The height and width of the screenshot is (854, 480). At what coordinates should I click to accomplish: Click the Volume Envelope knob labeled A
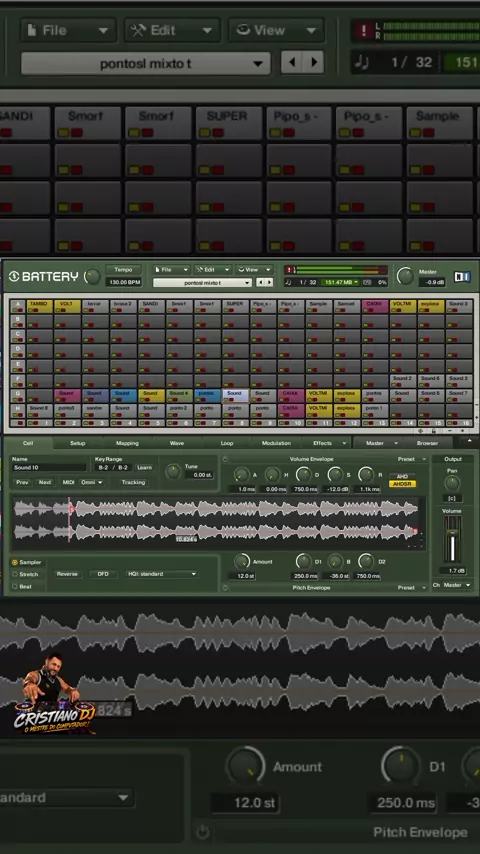242,475
